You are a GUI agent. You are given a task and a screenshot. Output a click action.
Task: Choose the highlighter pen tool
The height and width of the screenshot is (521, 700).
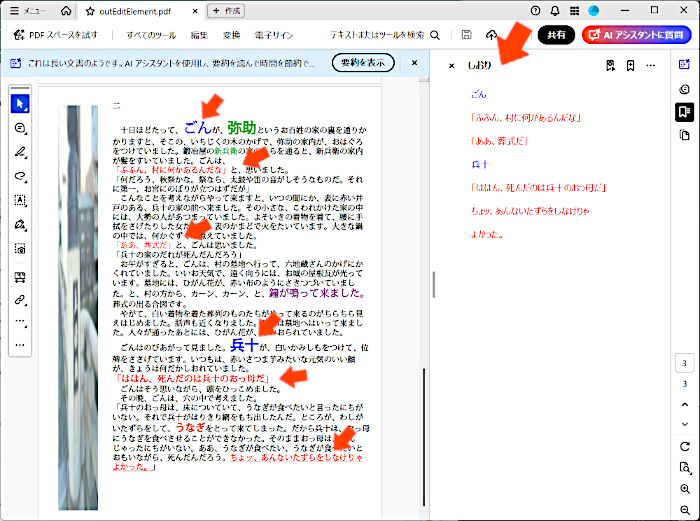[x=20, y=152]
